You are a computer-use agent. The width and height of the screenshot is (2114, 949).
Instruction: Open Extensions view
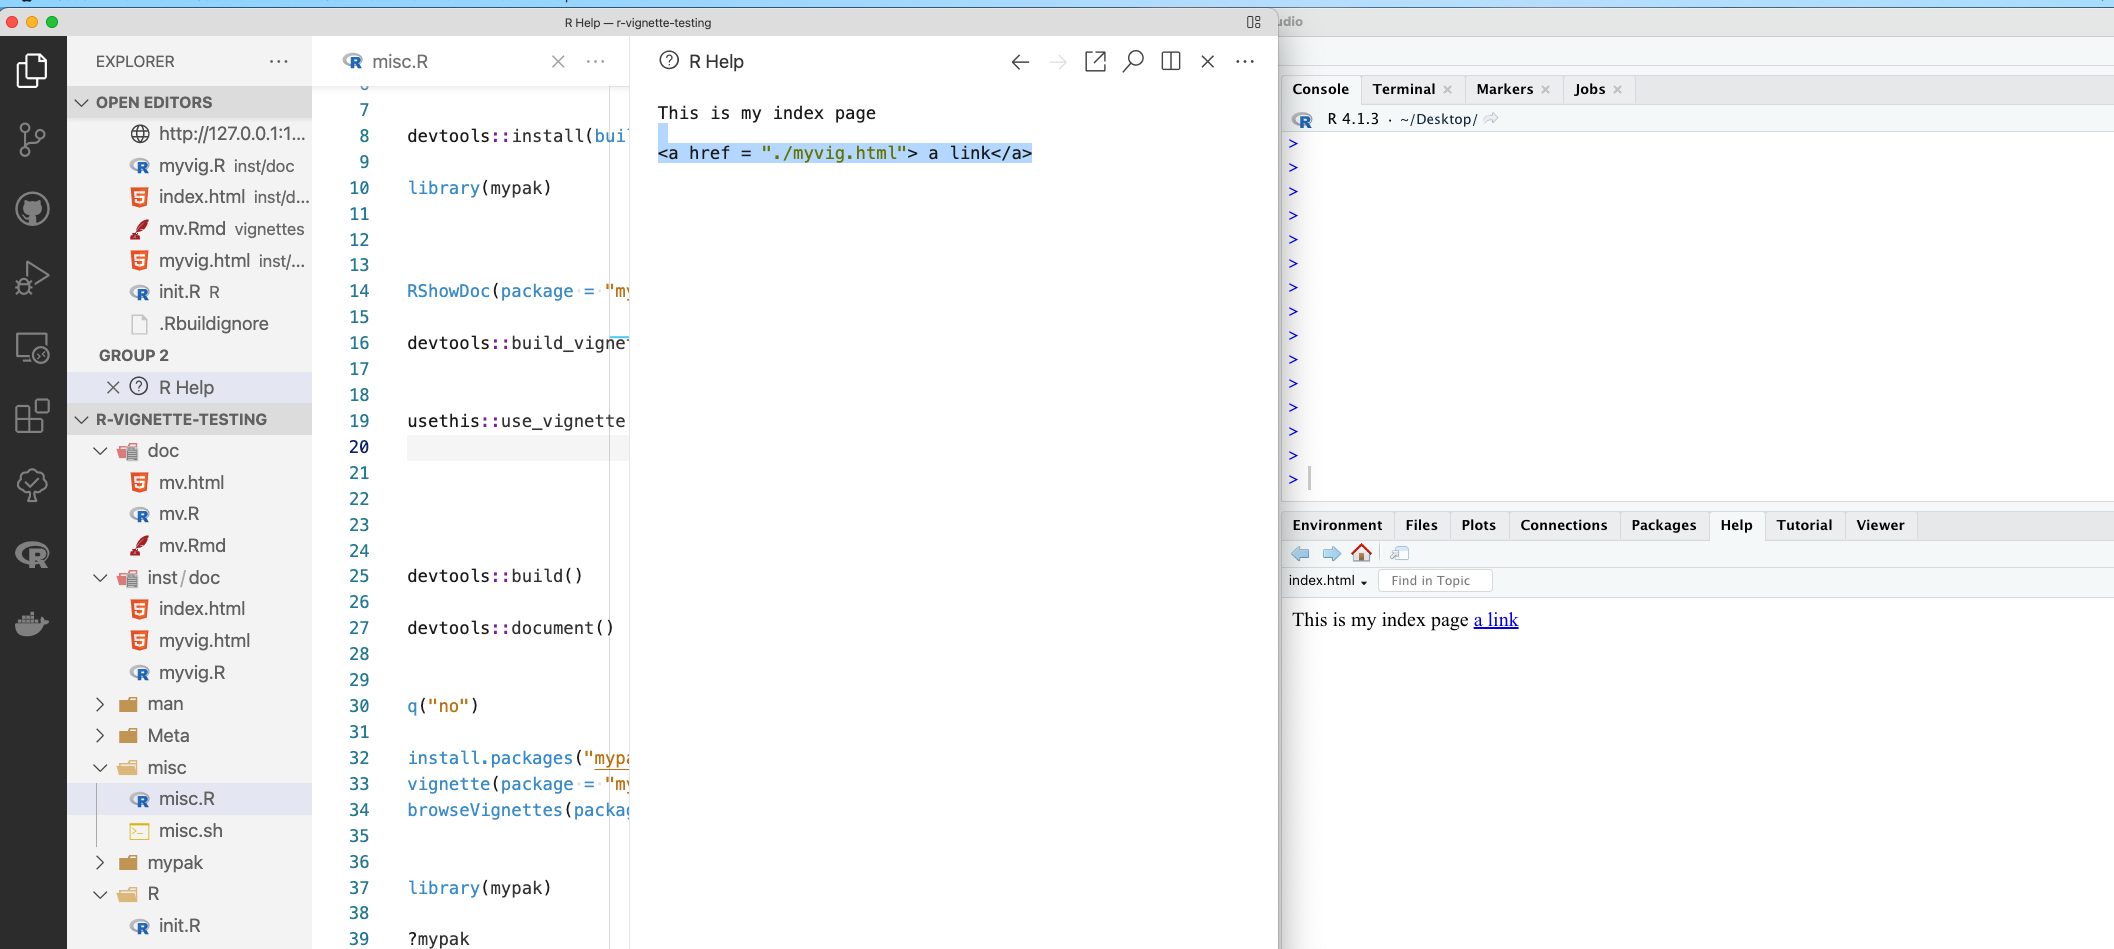pos(32,416)
